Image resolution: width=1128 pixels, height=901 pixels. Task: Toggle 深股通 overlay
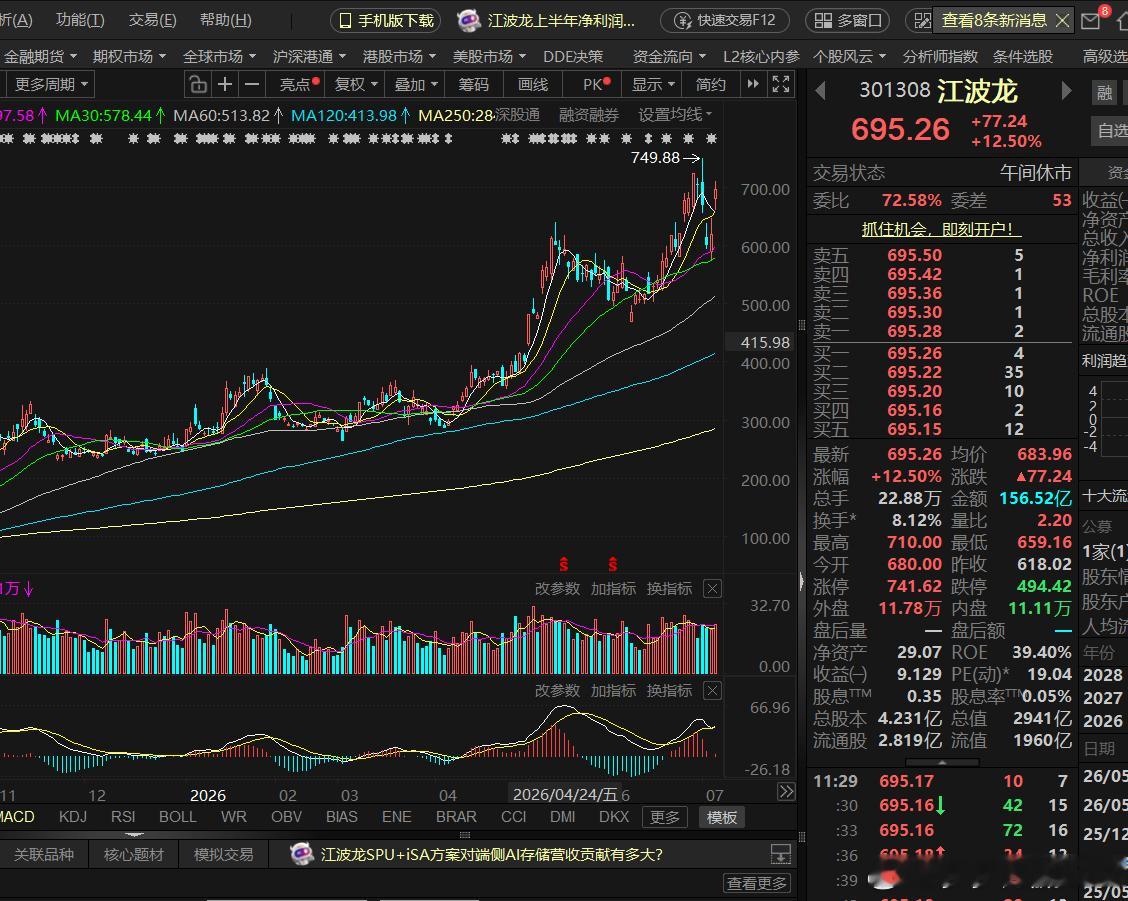[517, 115]
